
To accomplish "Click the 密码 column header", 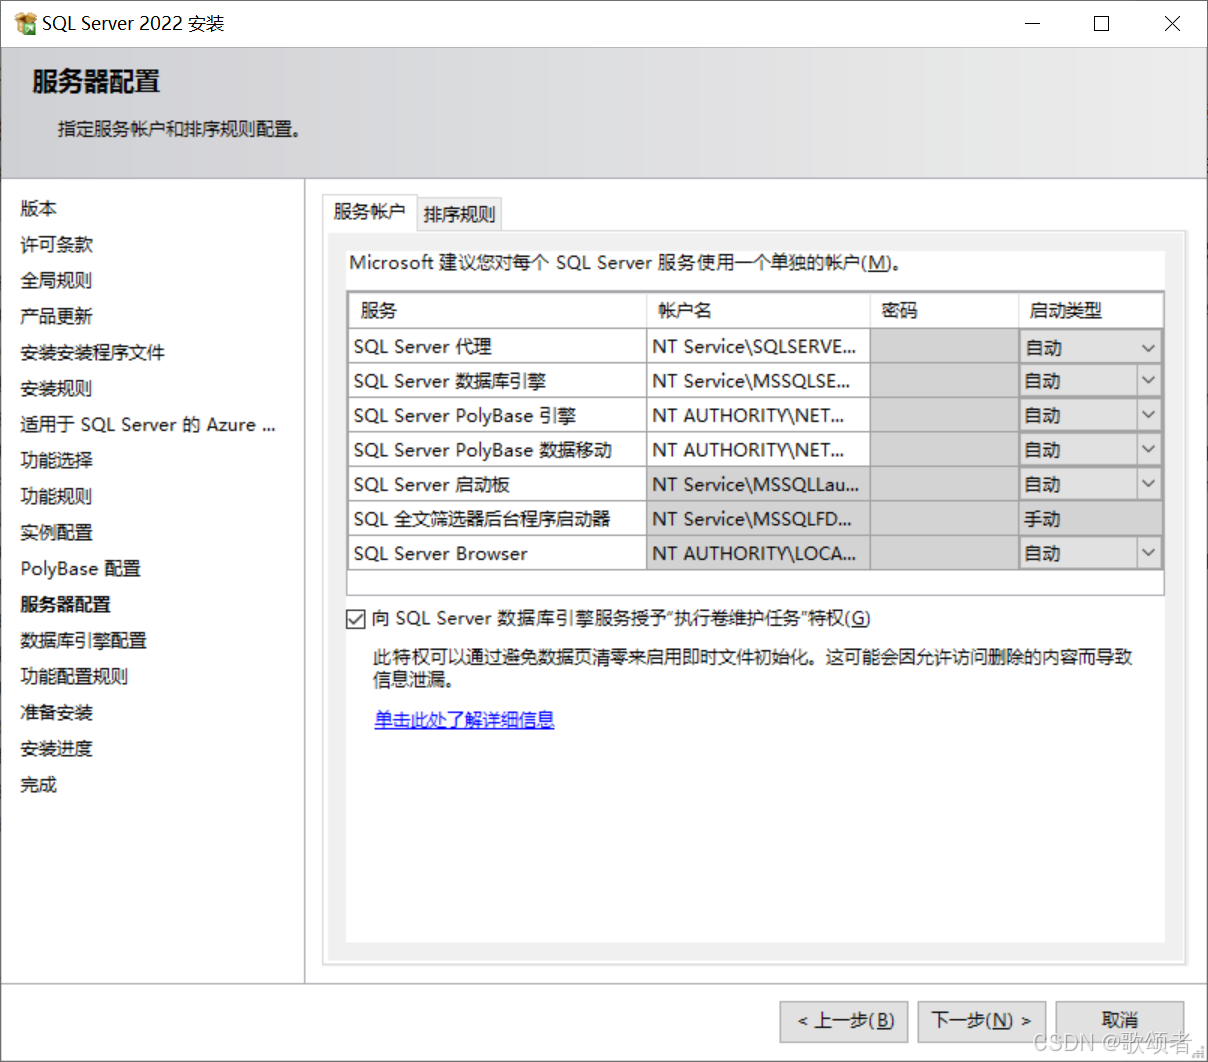I will tap(944, 311).
